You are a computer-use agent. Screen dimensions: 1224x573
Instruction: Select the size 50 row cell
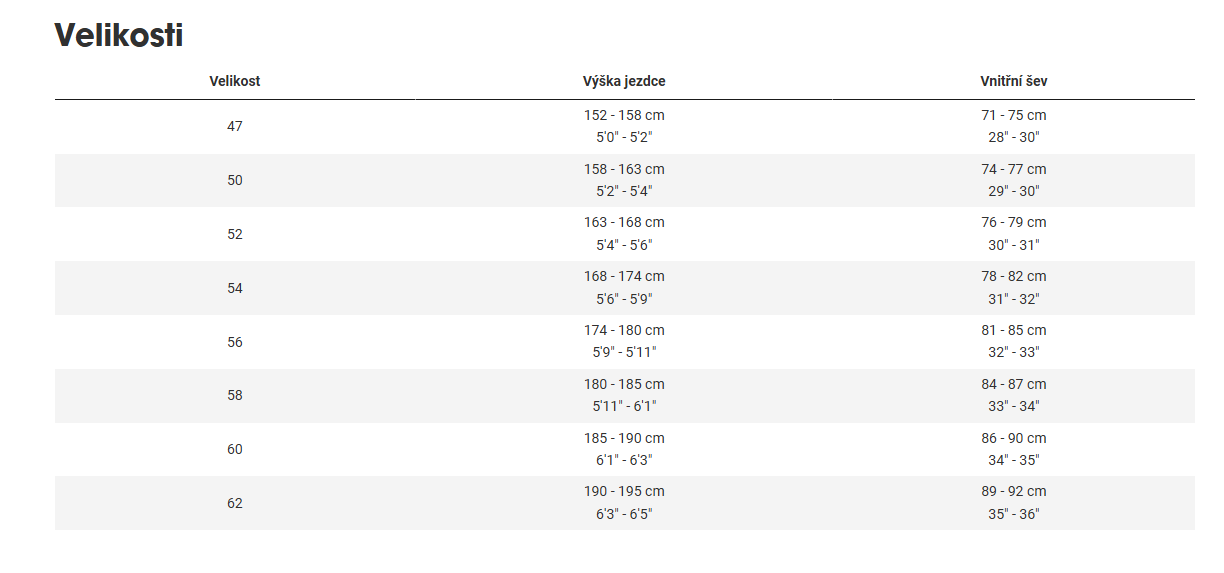(235, 181)
